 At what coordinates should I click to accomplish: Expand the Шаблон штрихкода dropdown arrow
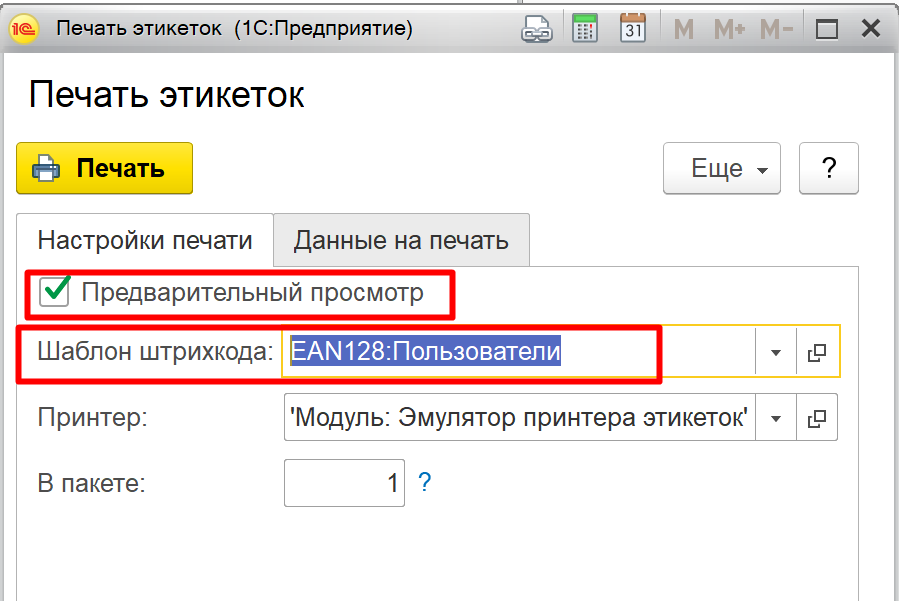click(776, 352)
